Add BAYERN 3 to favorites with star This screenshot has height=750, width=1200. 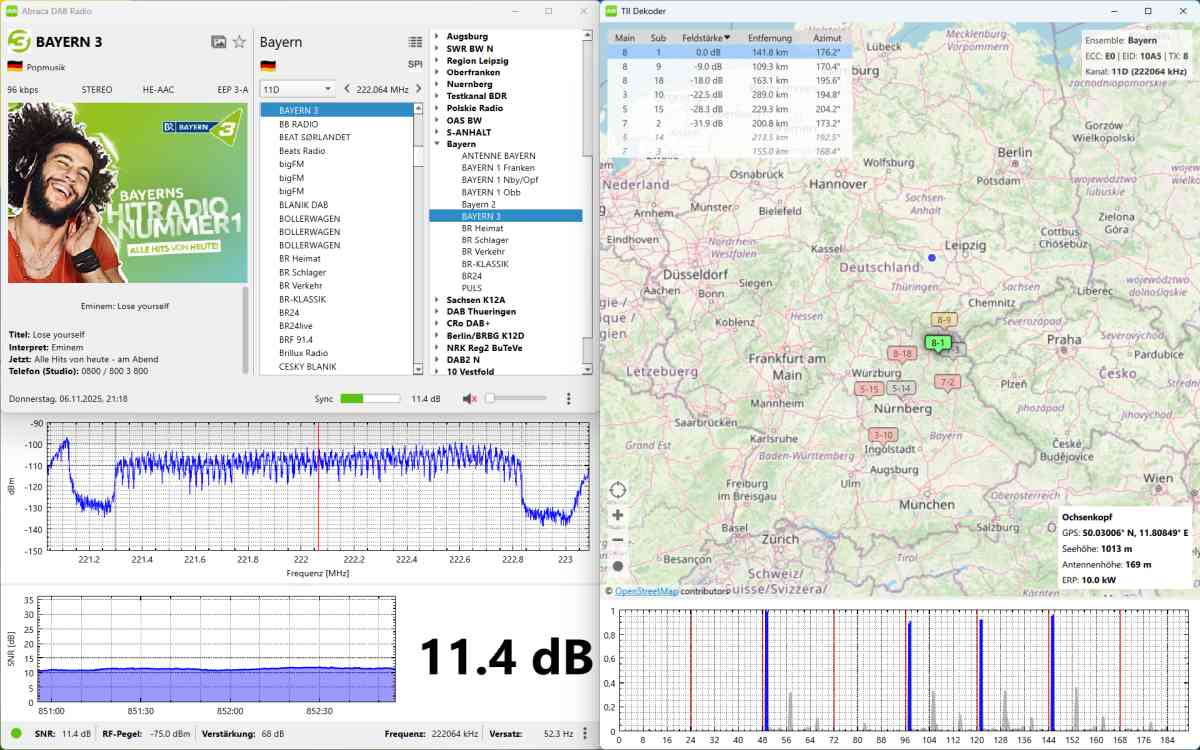click(239, 42)
